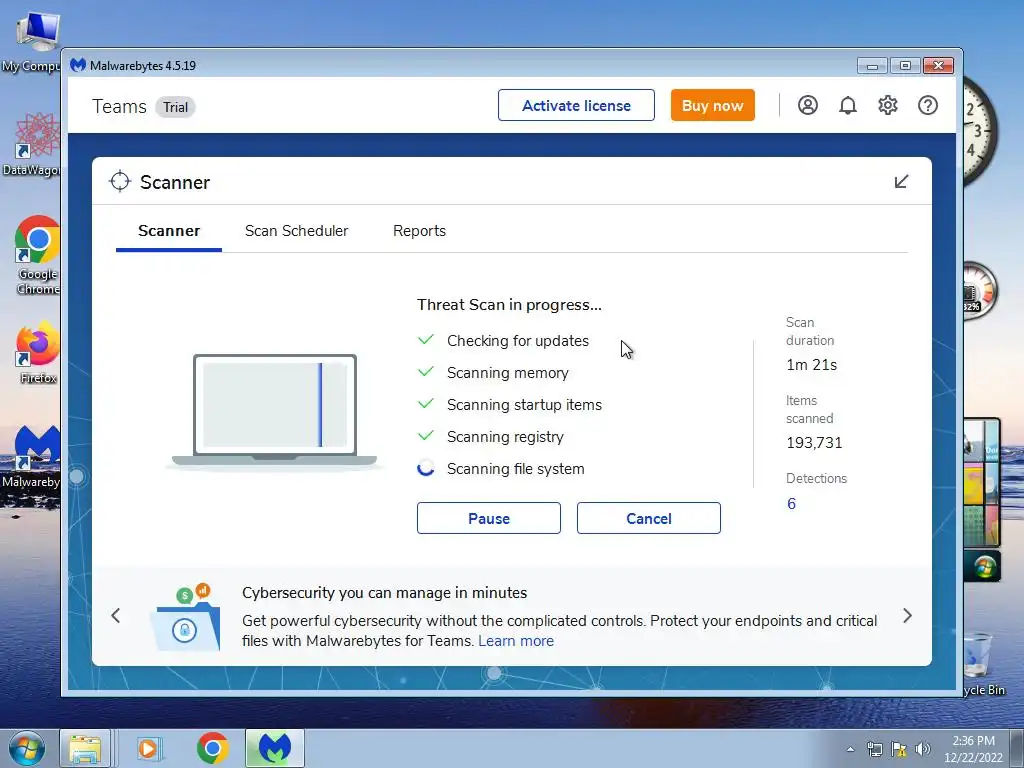Click the items scanned value 193,731
Viewport: 1024px width, 768px height.
coord(814,443)
